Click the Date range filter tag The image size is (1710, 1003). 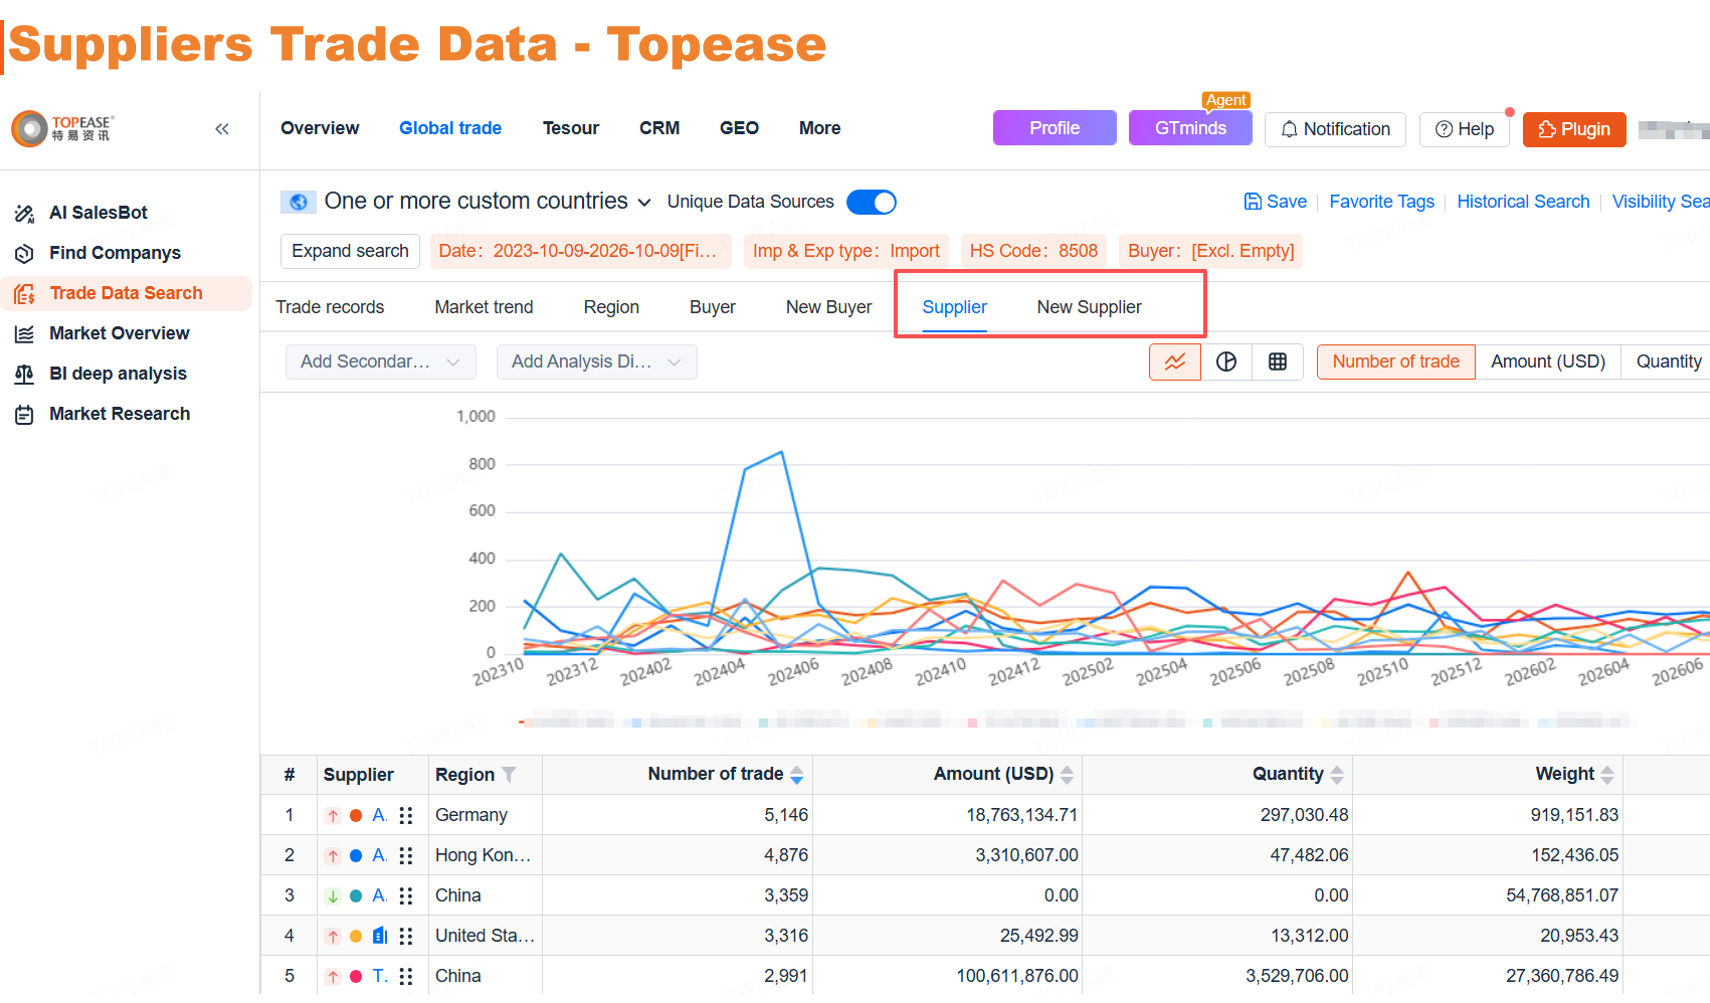580,251
